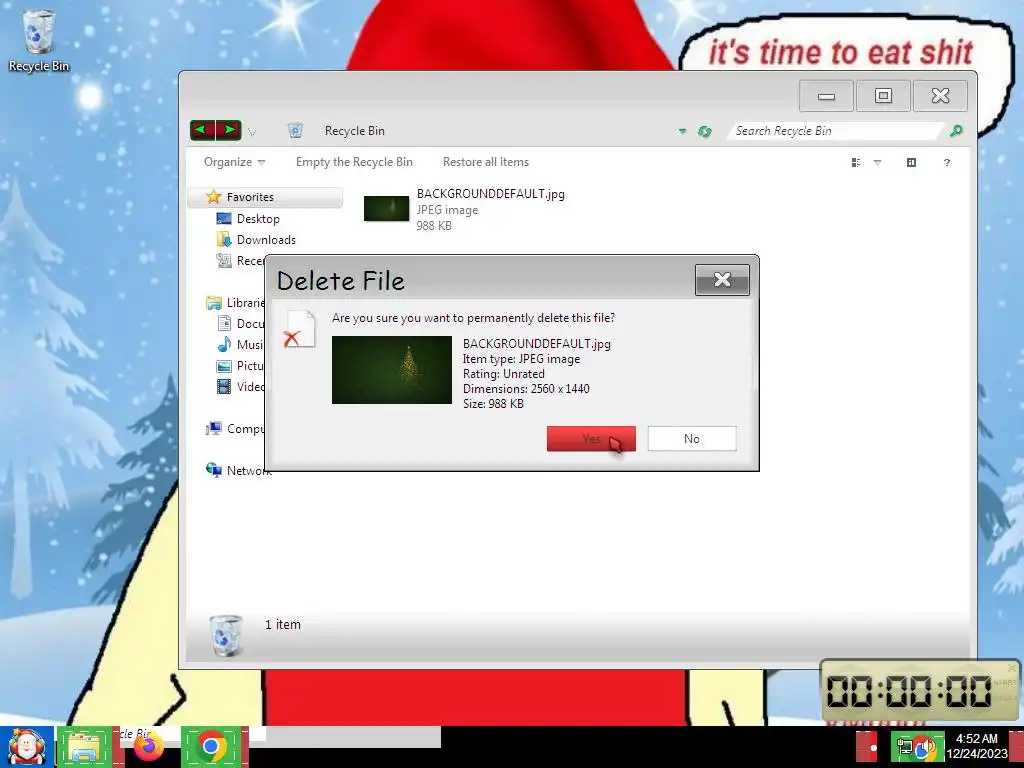Click the Network icon in navigation pane
The width and height of the screenshot is (1024, 768).
click(x=214, y=470)
